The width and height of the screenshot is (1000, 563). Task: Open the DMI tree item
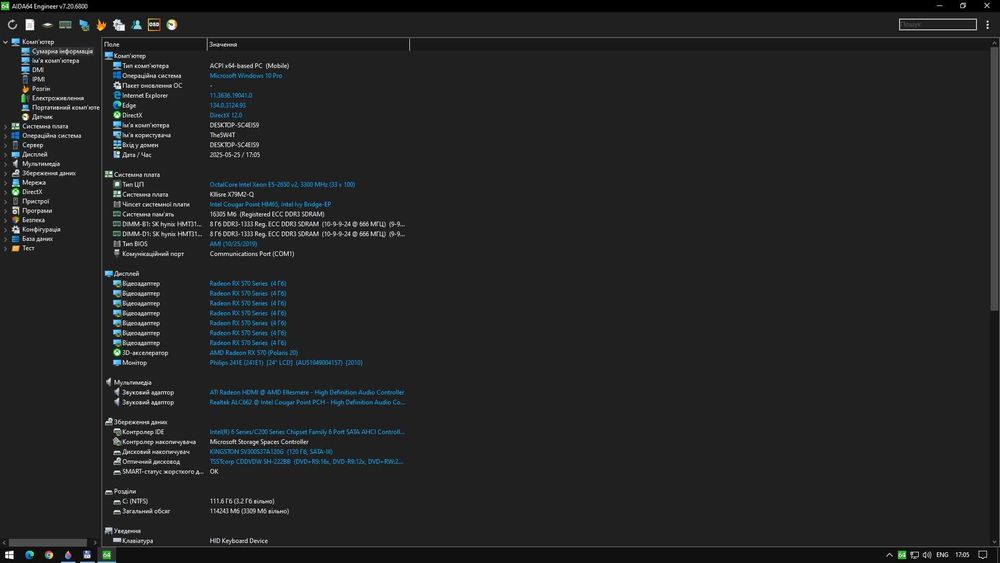[x=38, y=70]
